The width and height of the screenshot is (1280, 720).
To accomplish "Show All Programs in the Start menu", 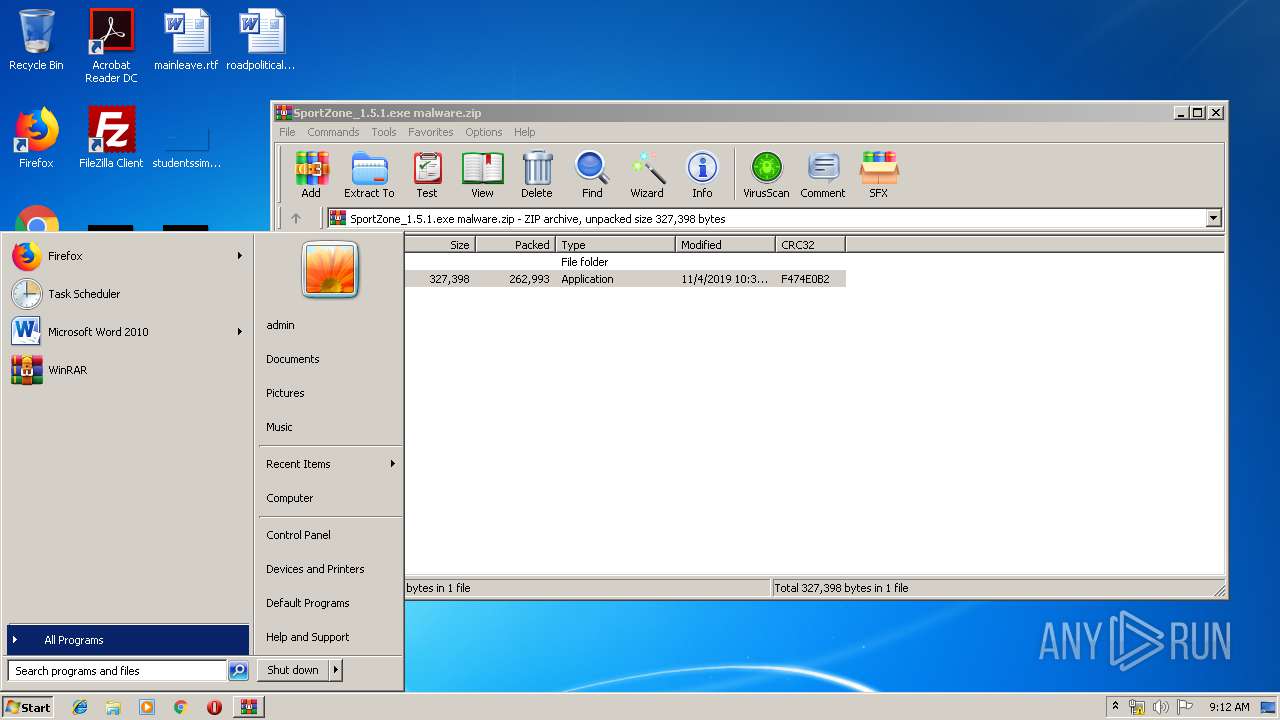I will pyautogui.click(x=127, y=640).
